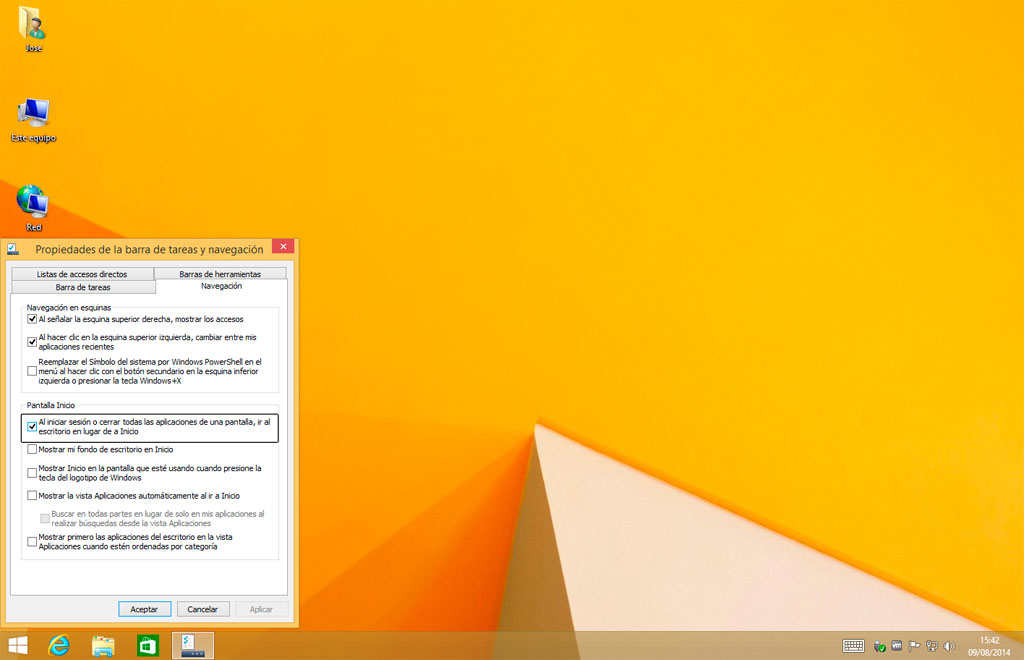The width and height of the screenshot is (1024, 660).
Task: Select the Este equipo desktop icon
Action: (33, 120)
